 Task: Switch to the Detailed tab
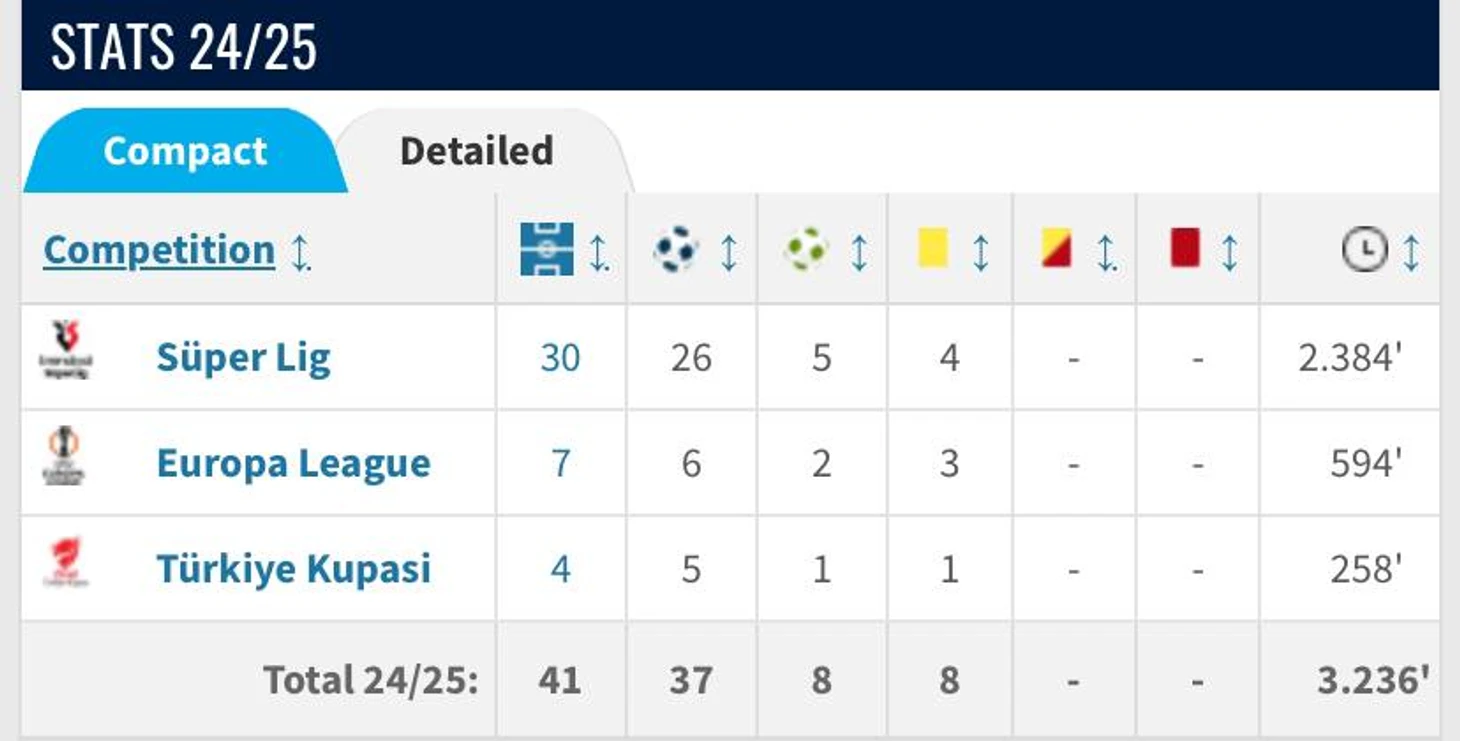477,151
